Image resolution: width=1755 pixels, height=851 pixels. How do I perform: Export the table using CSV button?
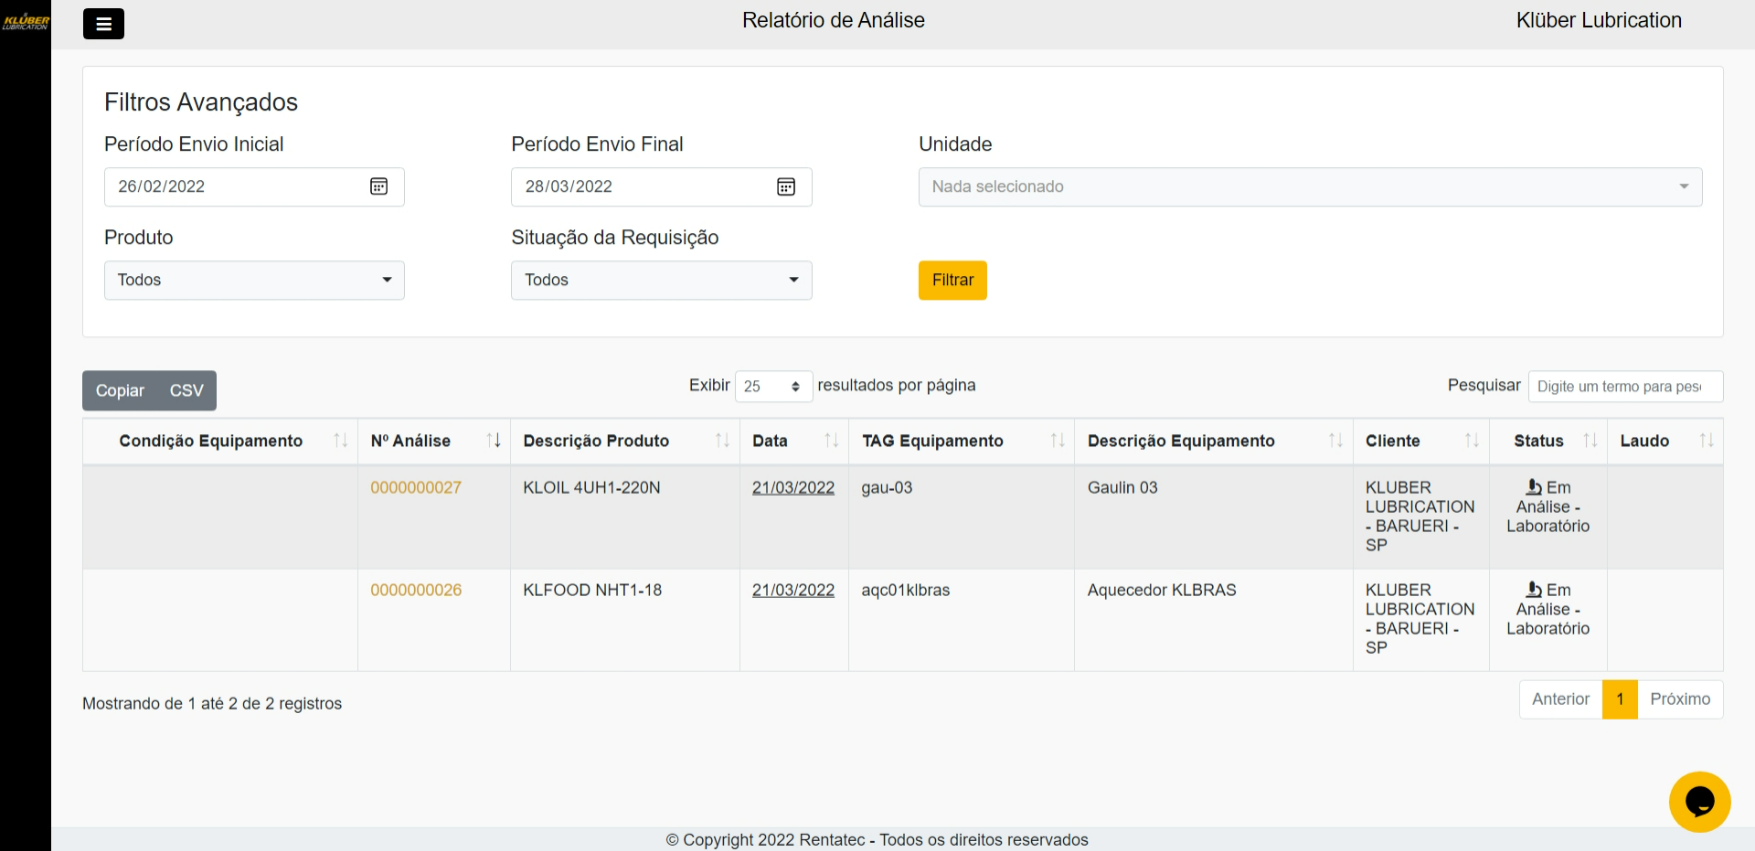[x=187, y=391]
